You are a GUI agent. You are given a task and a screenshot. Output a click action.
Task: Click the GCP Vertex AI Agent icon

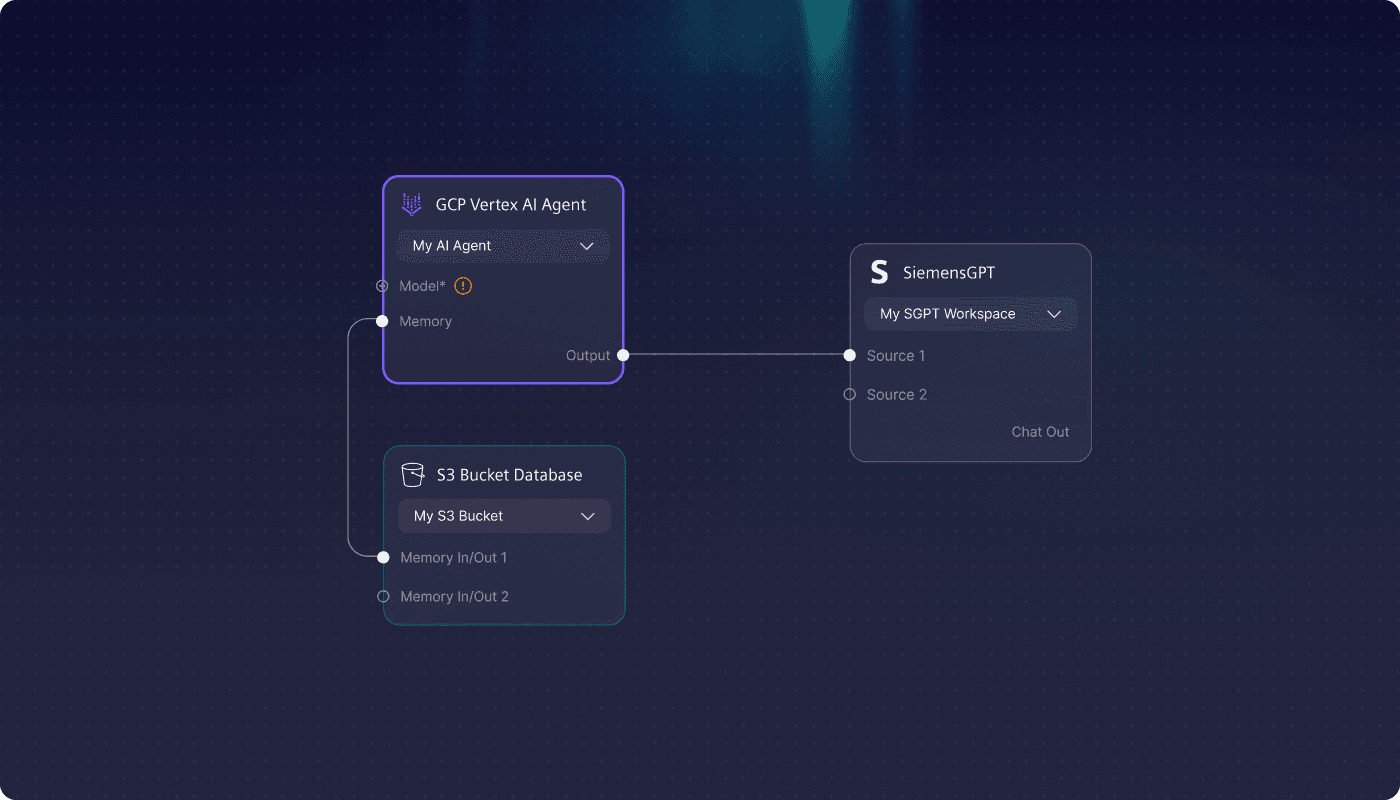pos(411,205)
